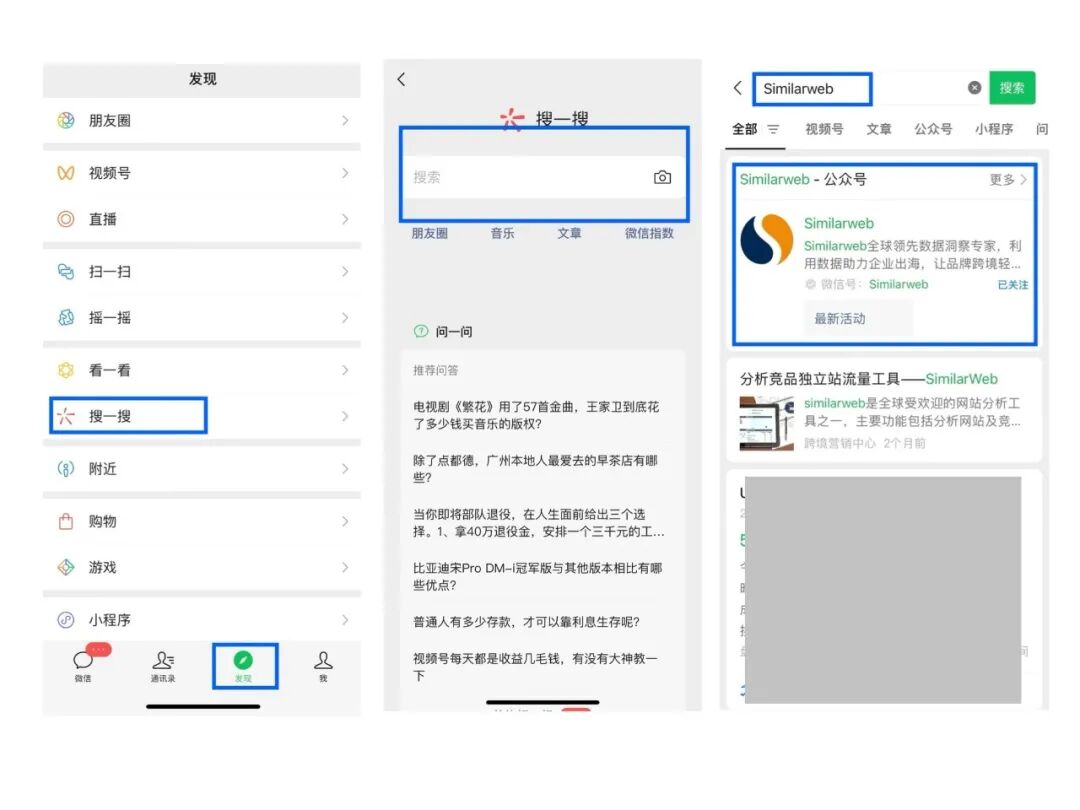Tap the 视频号 Channels butterfly icon

point(65,173)
